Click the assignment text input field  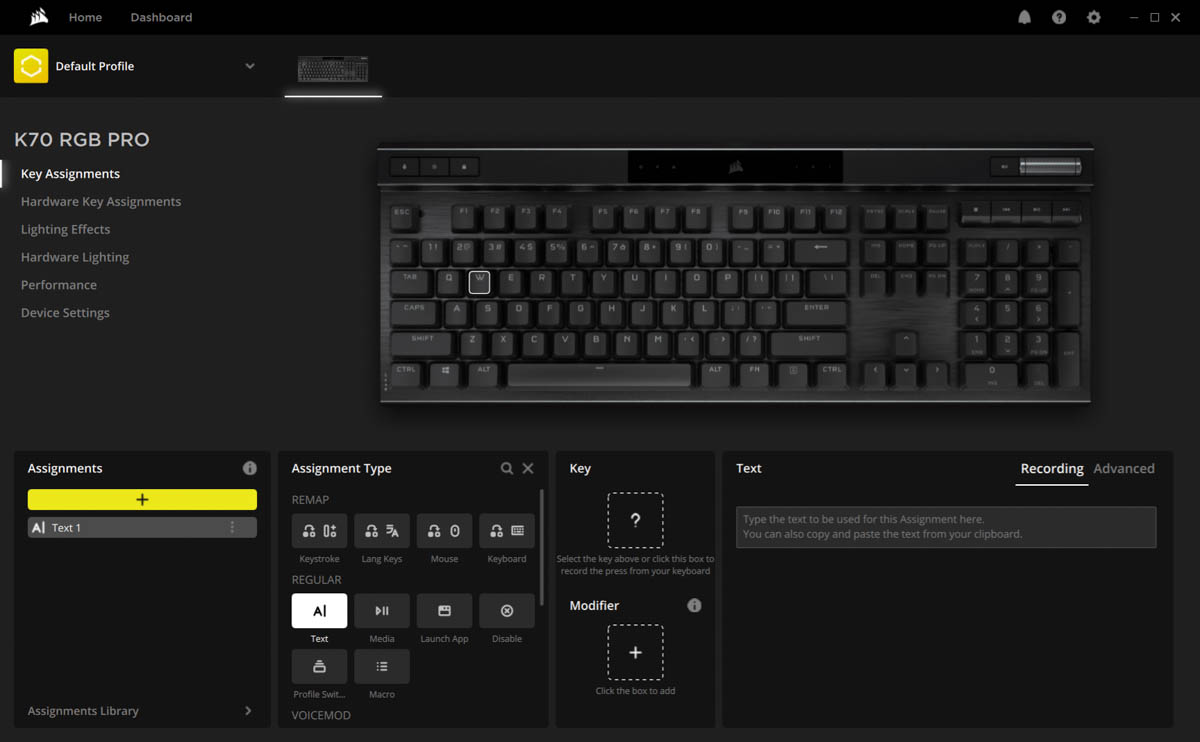coord(946,527)
